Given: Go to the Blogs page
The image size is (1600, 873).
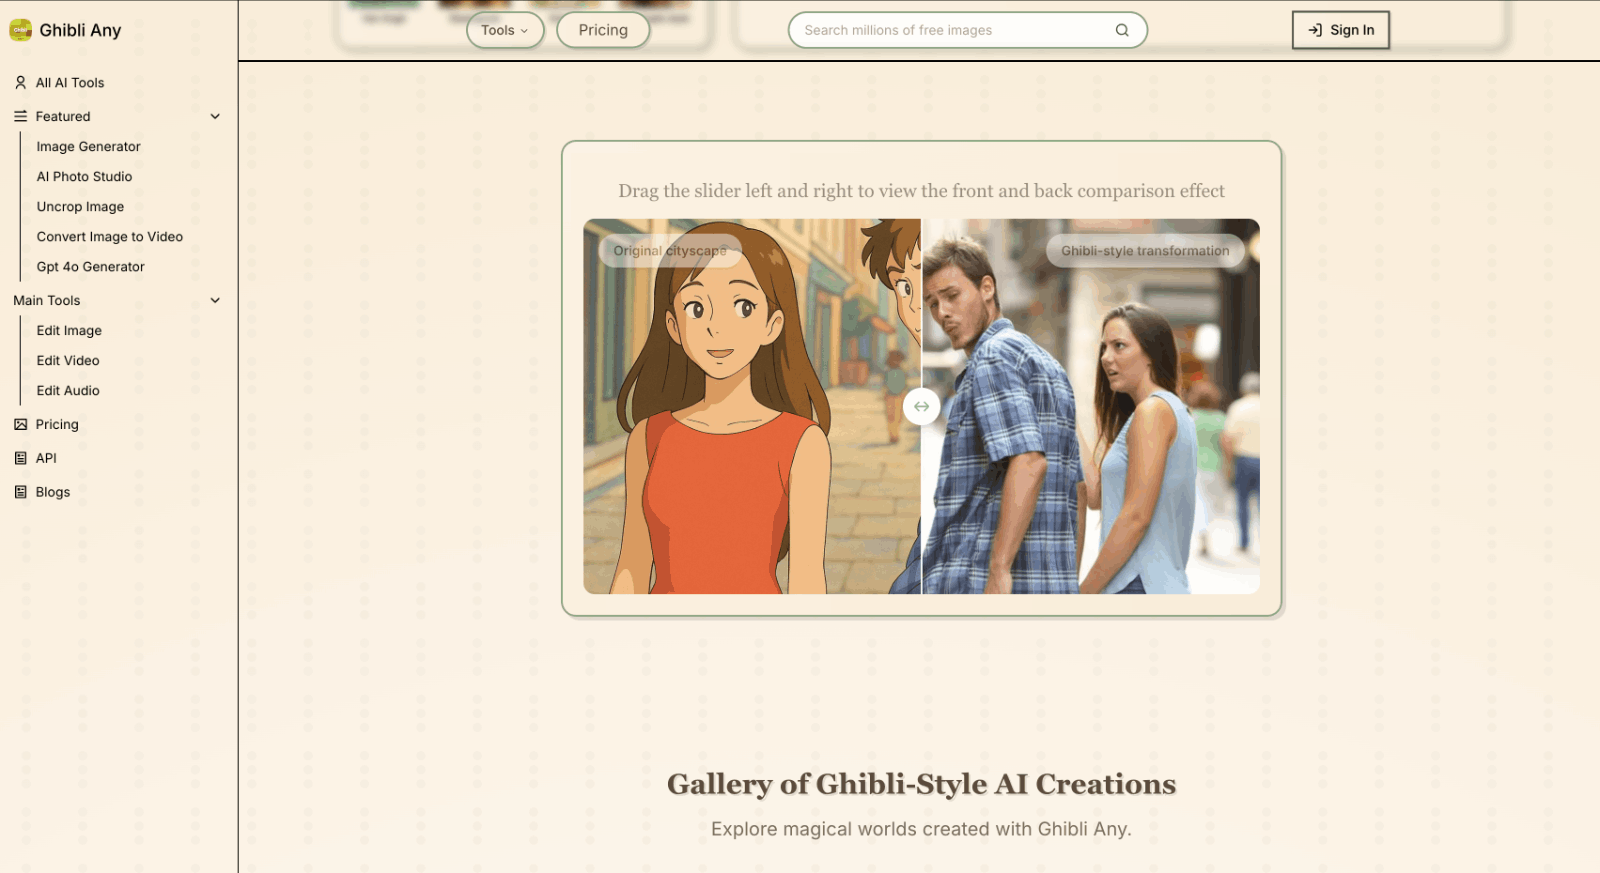Looking at the screenshot, I should click(53, 492).
